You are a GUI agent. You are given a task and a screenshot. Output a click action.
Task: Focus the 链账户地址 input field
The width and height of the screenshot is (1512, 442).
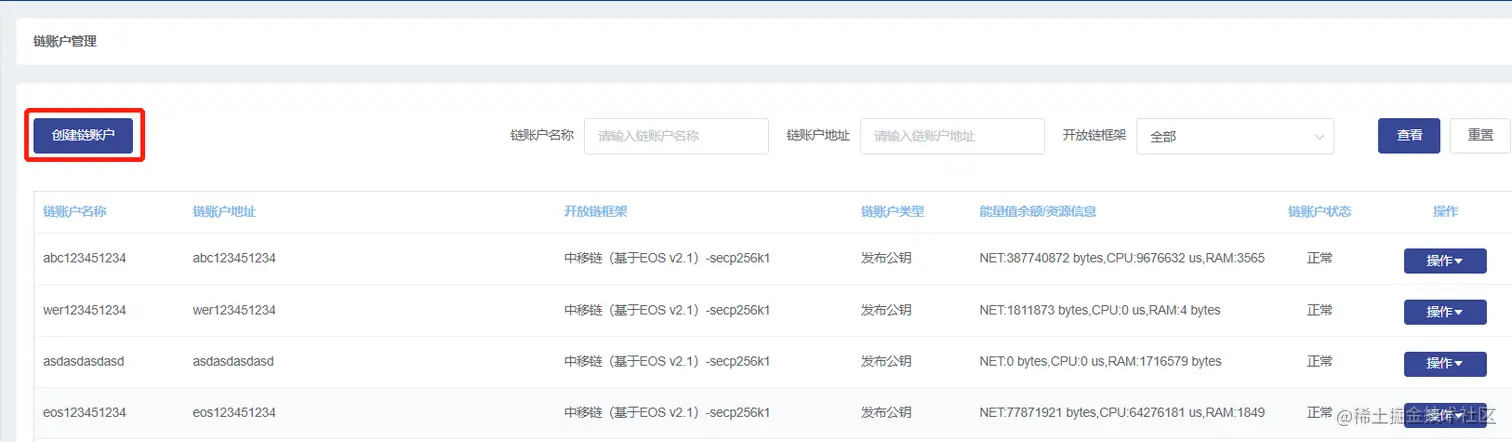click(952, 136)
